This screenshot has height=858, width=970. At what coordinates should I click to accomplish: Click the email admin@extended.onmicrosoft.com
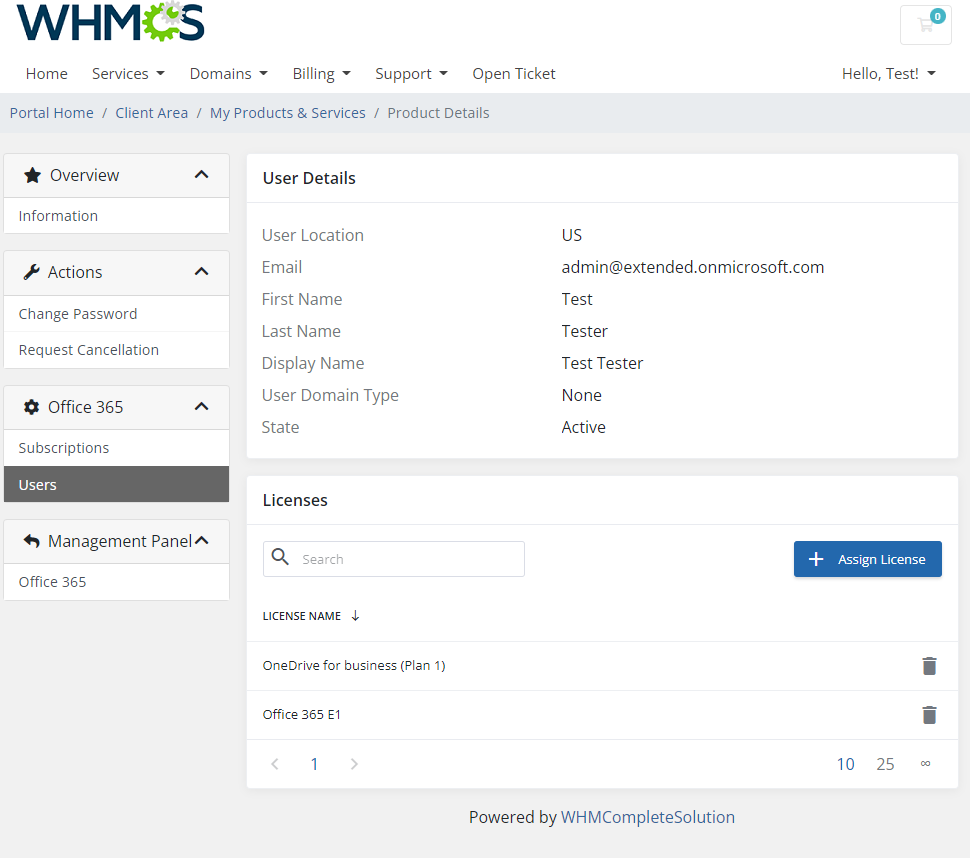(692, 267)
